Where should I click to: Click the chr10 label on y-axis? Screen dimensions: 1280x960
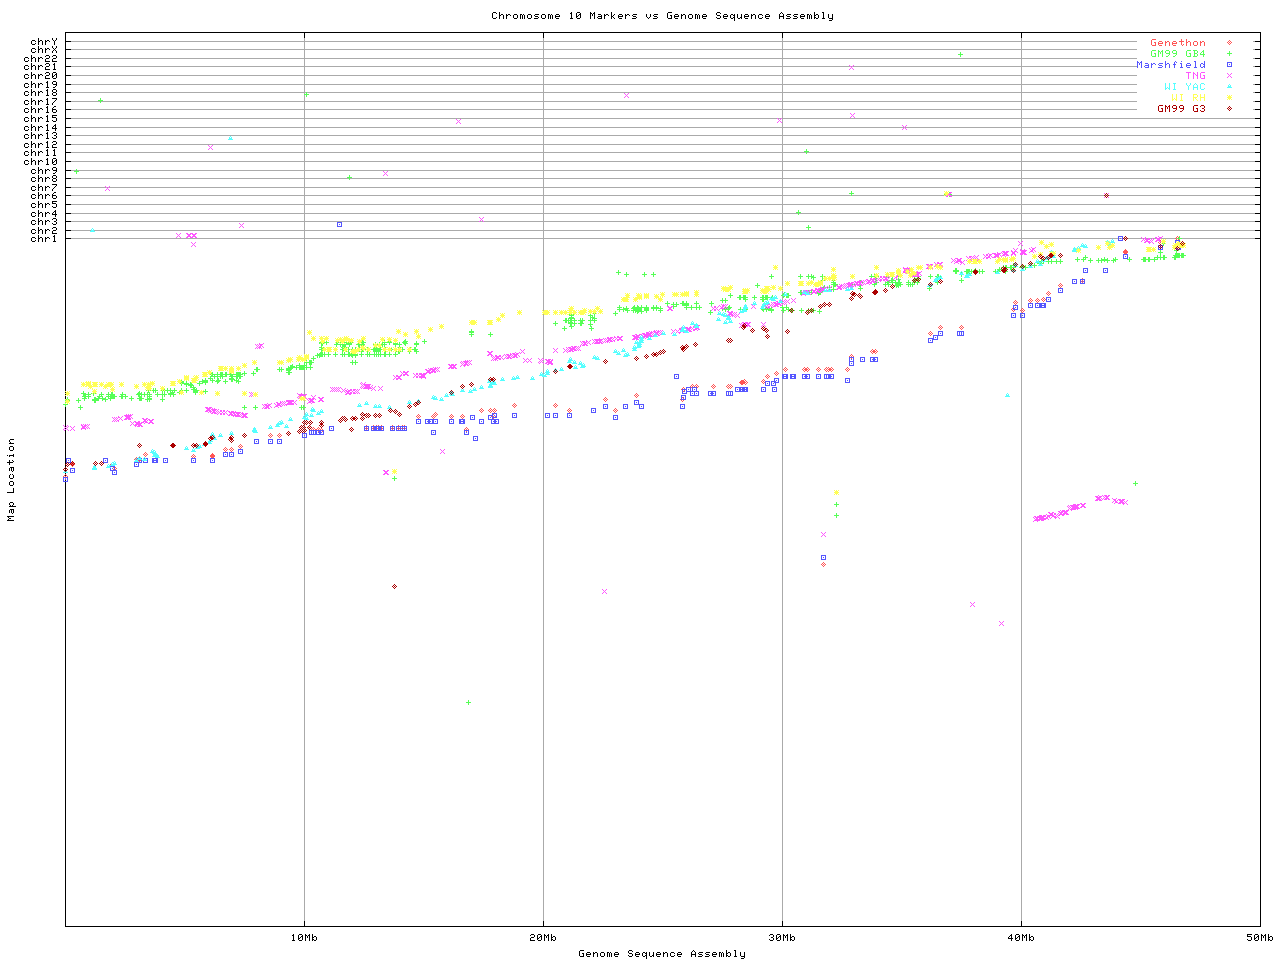[41, 162]
